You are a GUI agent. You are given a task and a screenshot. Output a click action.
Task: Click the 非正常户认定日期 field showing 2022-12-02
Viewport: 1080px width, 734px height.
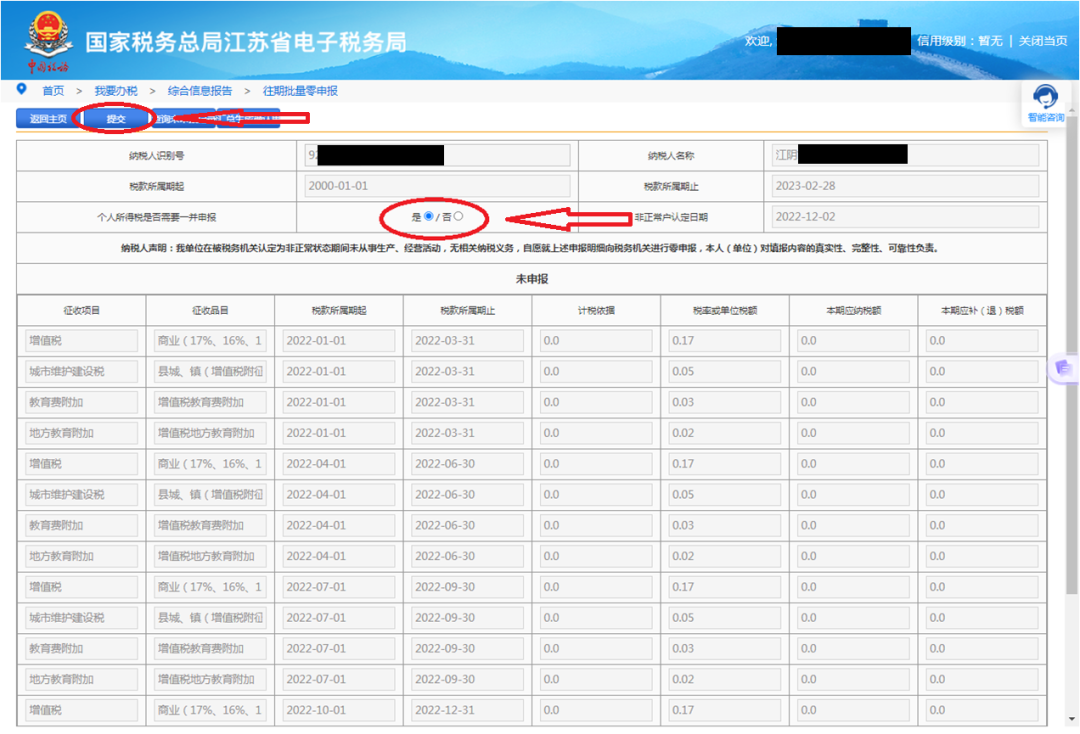(905, 217)
